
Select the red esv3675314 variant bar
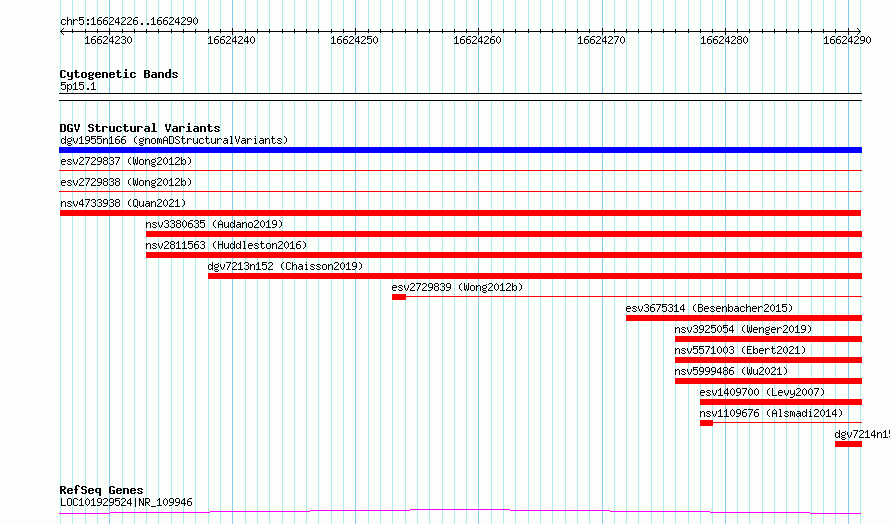tap(744, 318)
